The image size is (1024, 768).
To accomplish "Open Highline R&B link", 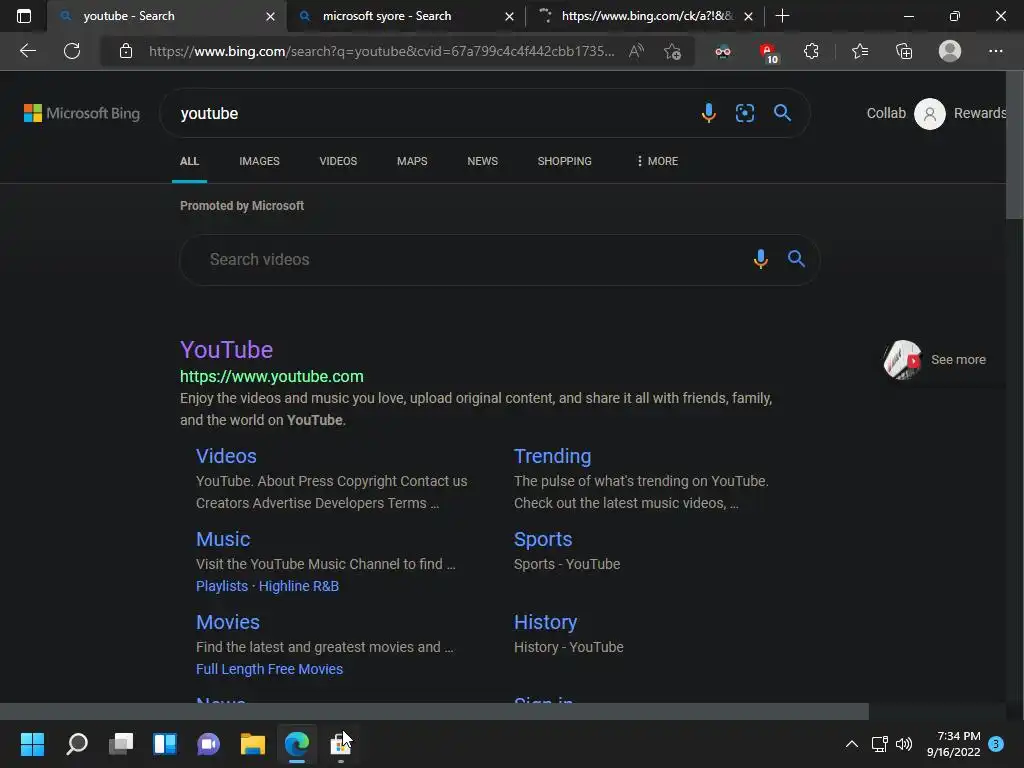I will (x=299, y=586).
